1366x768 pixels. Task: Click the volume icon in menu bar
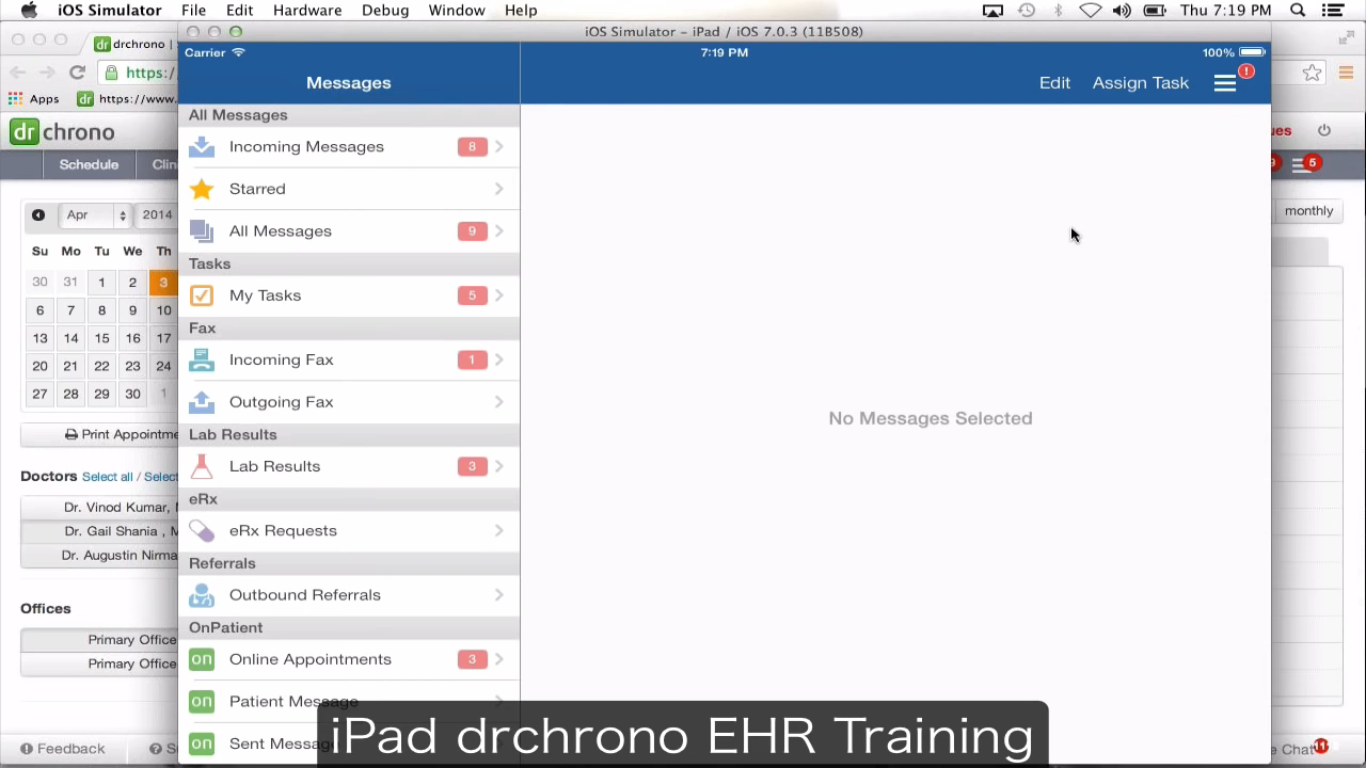point(1122,10)
